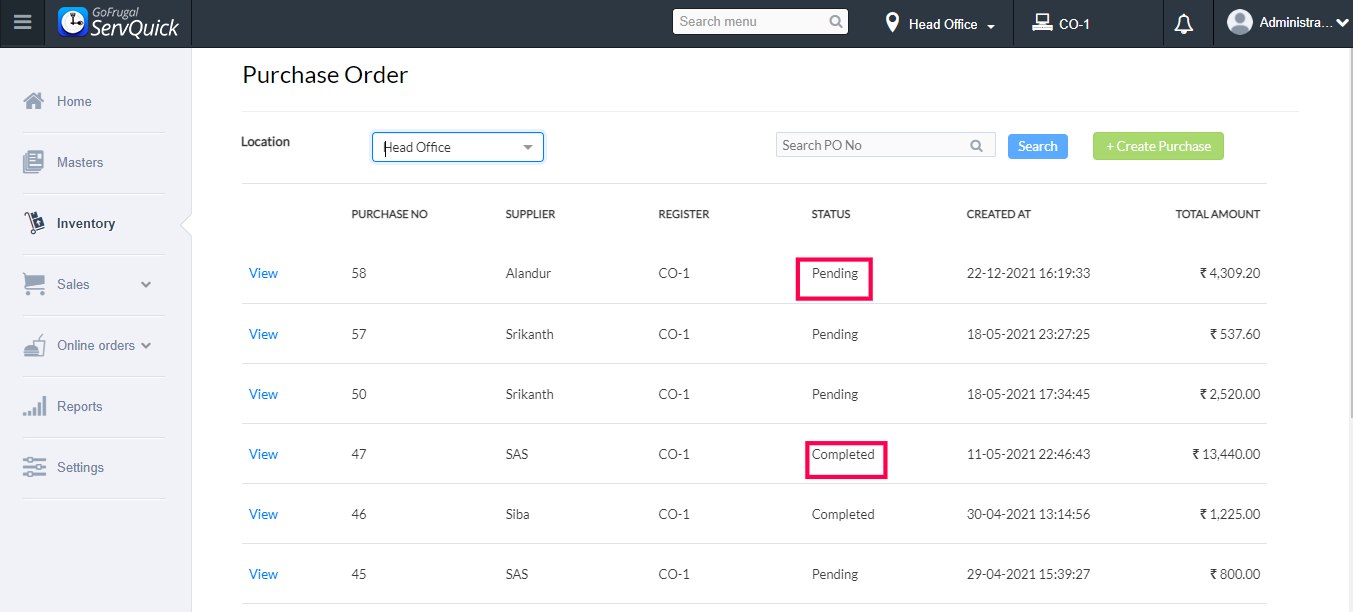Click the Reports bar chart icon
The width and height of the screenshot is (1353, 612).
(34, 406)
